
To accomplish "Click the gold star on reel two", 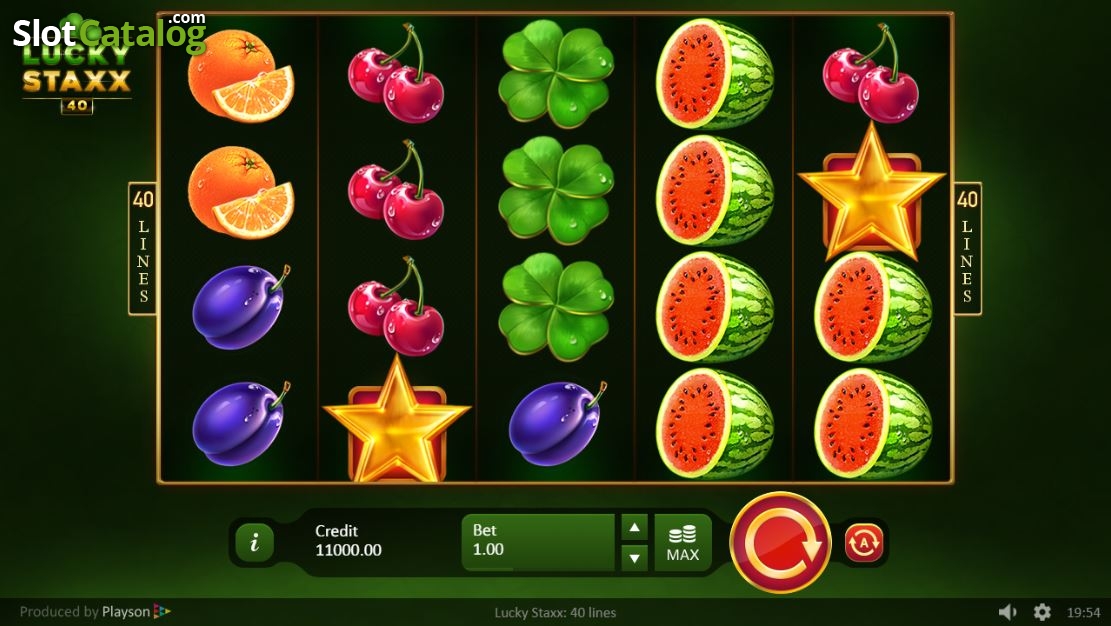I will click(397, 422).
